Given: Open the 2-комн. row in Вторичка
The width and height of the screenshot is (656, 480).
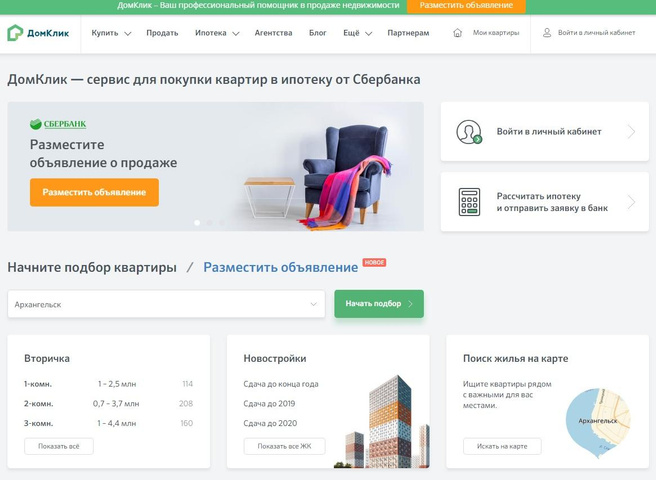Looking at the screenshot, I should [x=108, y=403].
